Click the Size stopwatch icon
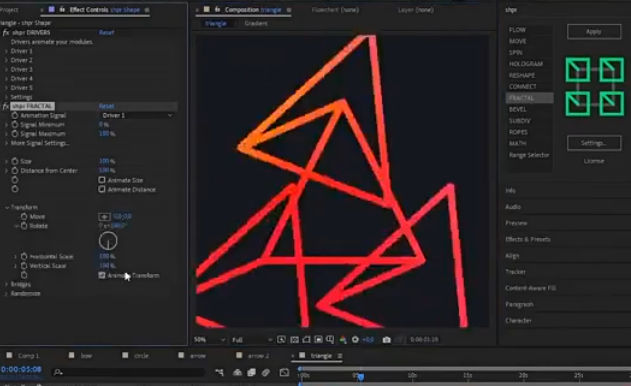 point(15,161)
